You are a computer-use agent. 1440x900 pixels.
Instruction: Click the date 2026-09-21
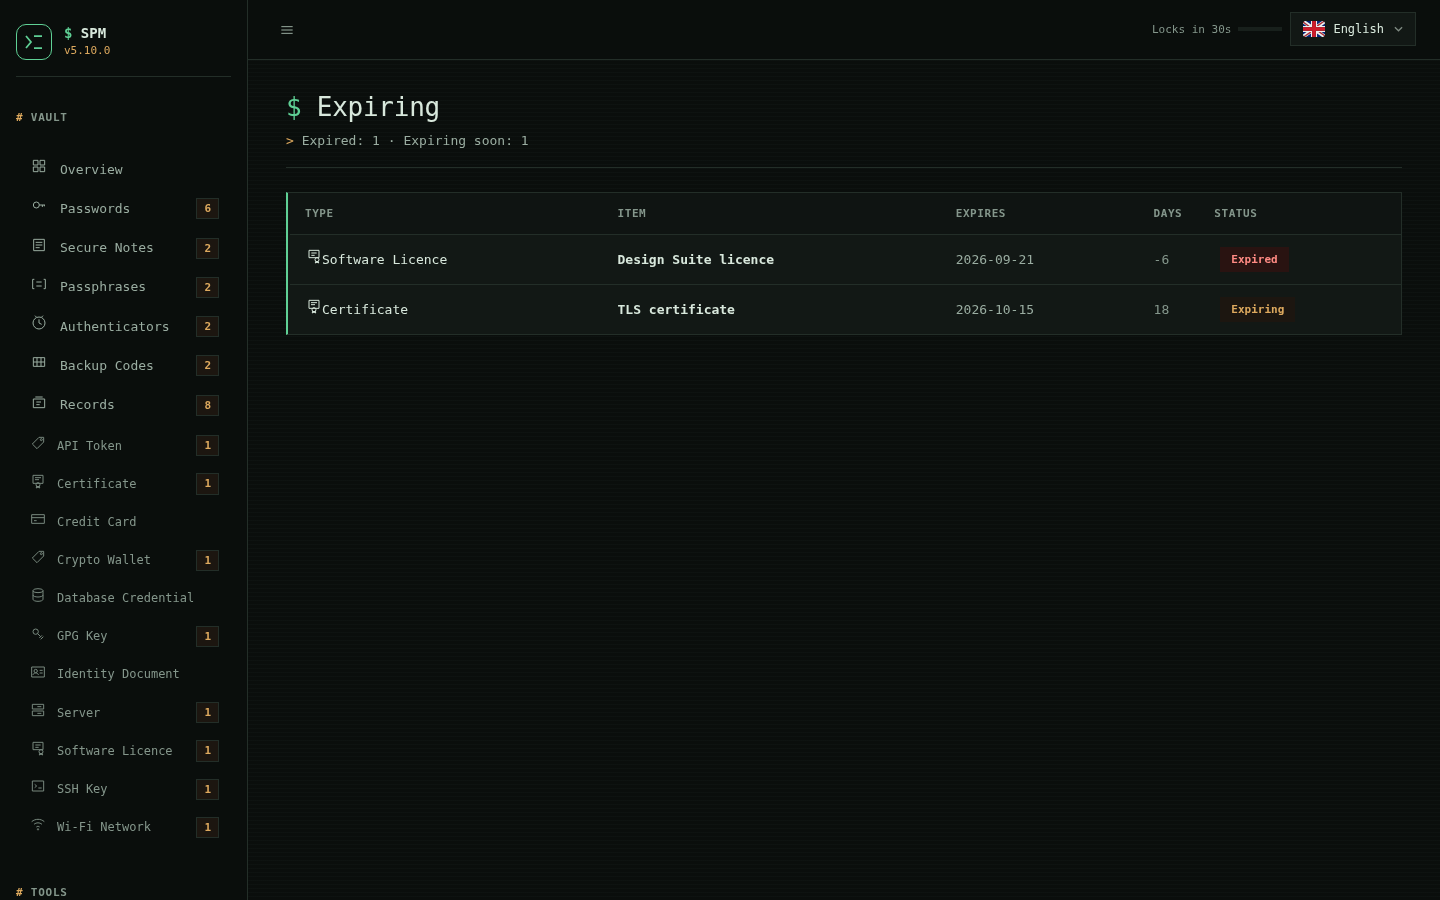995,260
